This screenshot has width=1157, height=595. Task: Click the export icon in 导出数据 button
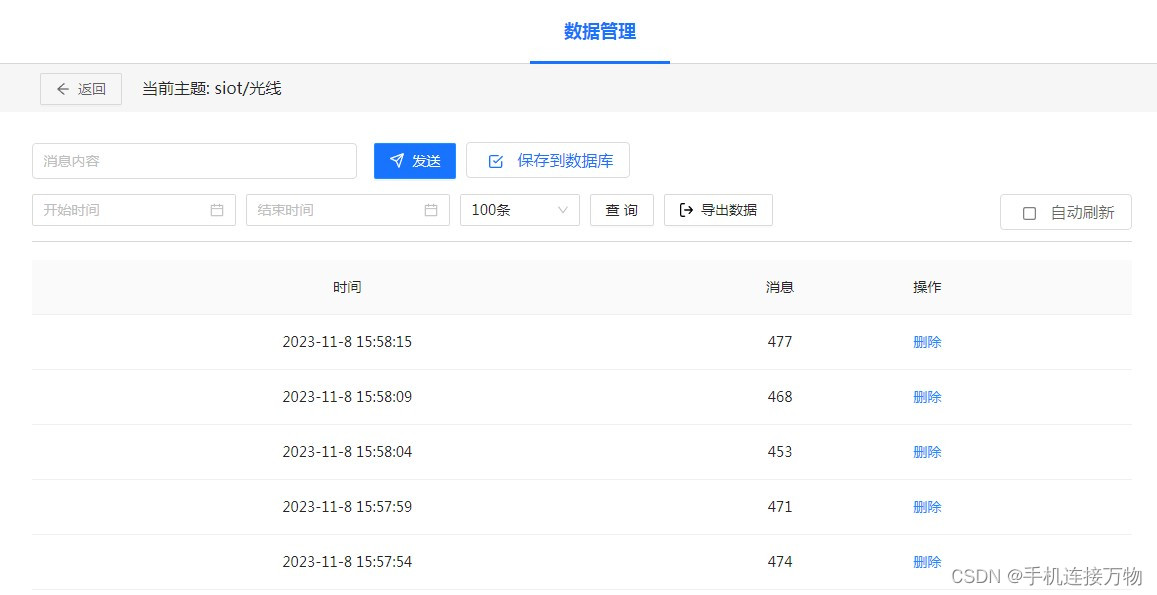pyautogui.click(x=686, y=210)
